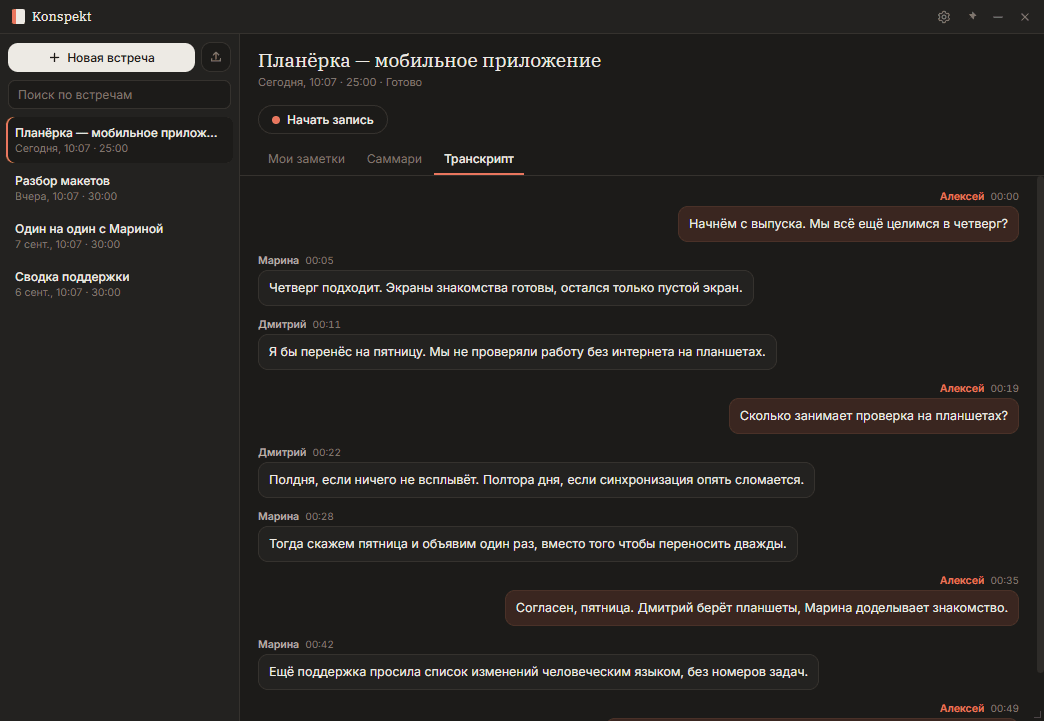Click the message "Ещё поддержка просила список изменений"

point(538,671)
